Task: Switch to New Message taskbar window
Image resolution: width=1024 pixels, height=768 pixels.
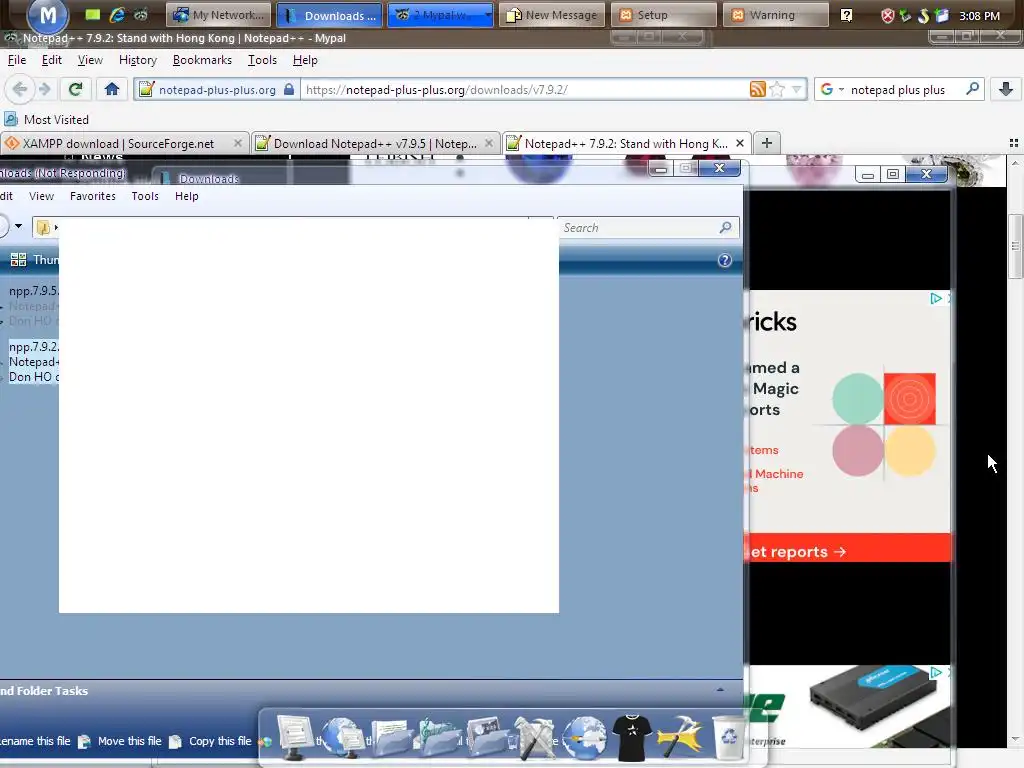Action: coord(552,15)
